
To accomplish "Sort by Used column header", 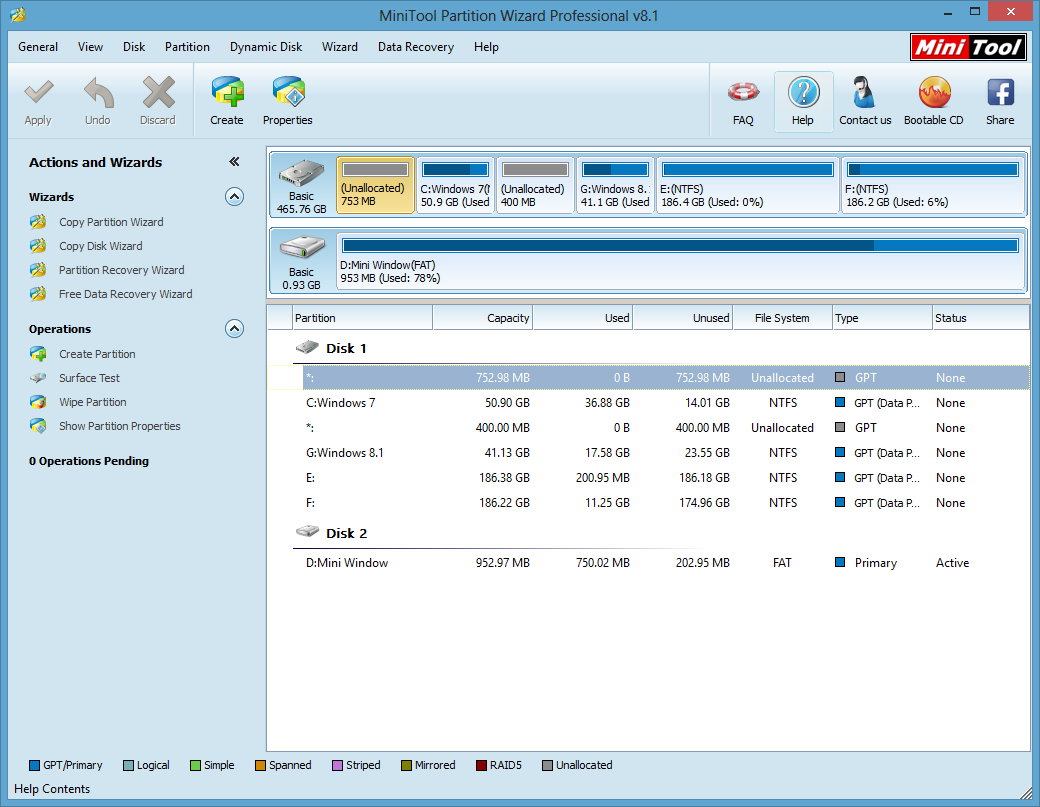I will [x=583, y=318].
